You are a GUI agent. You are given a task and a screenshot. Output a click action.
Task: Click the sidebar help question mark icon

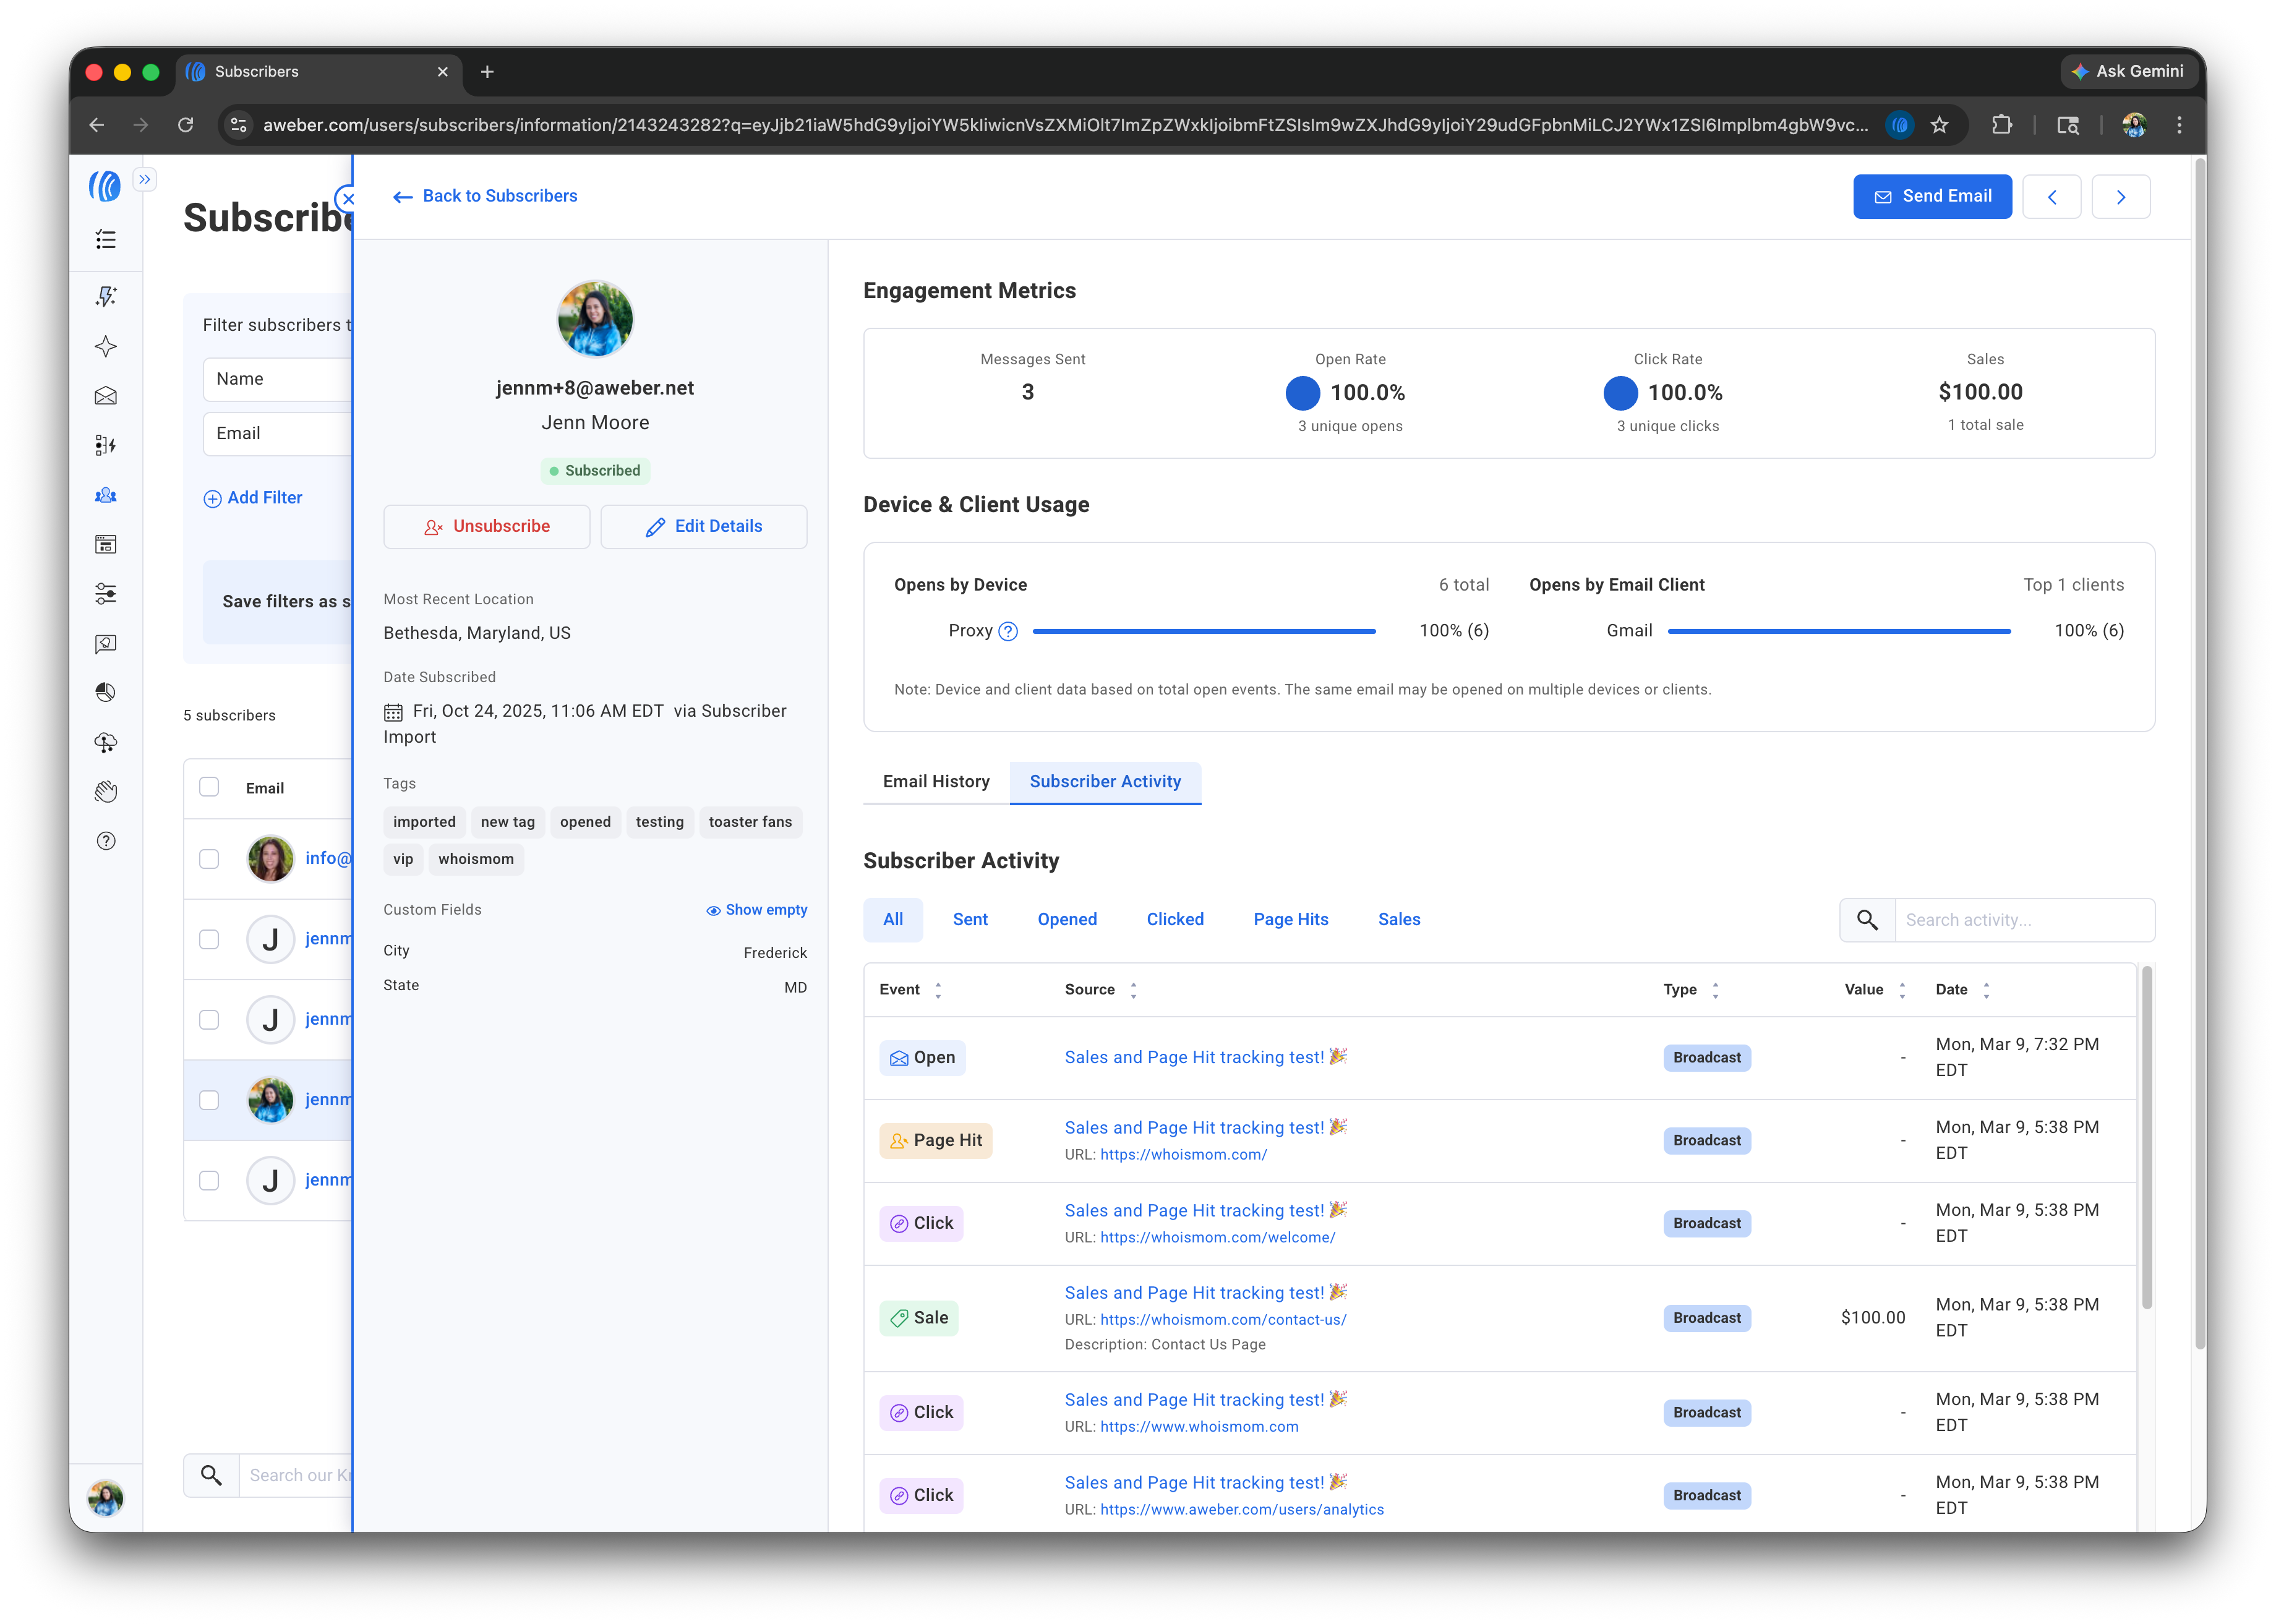click(x=105, y=841)
